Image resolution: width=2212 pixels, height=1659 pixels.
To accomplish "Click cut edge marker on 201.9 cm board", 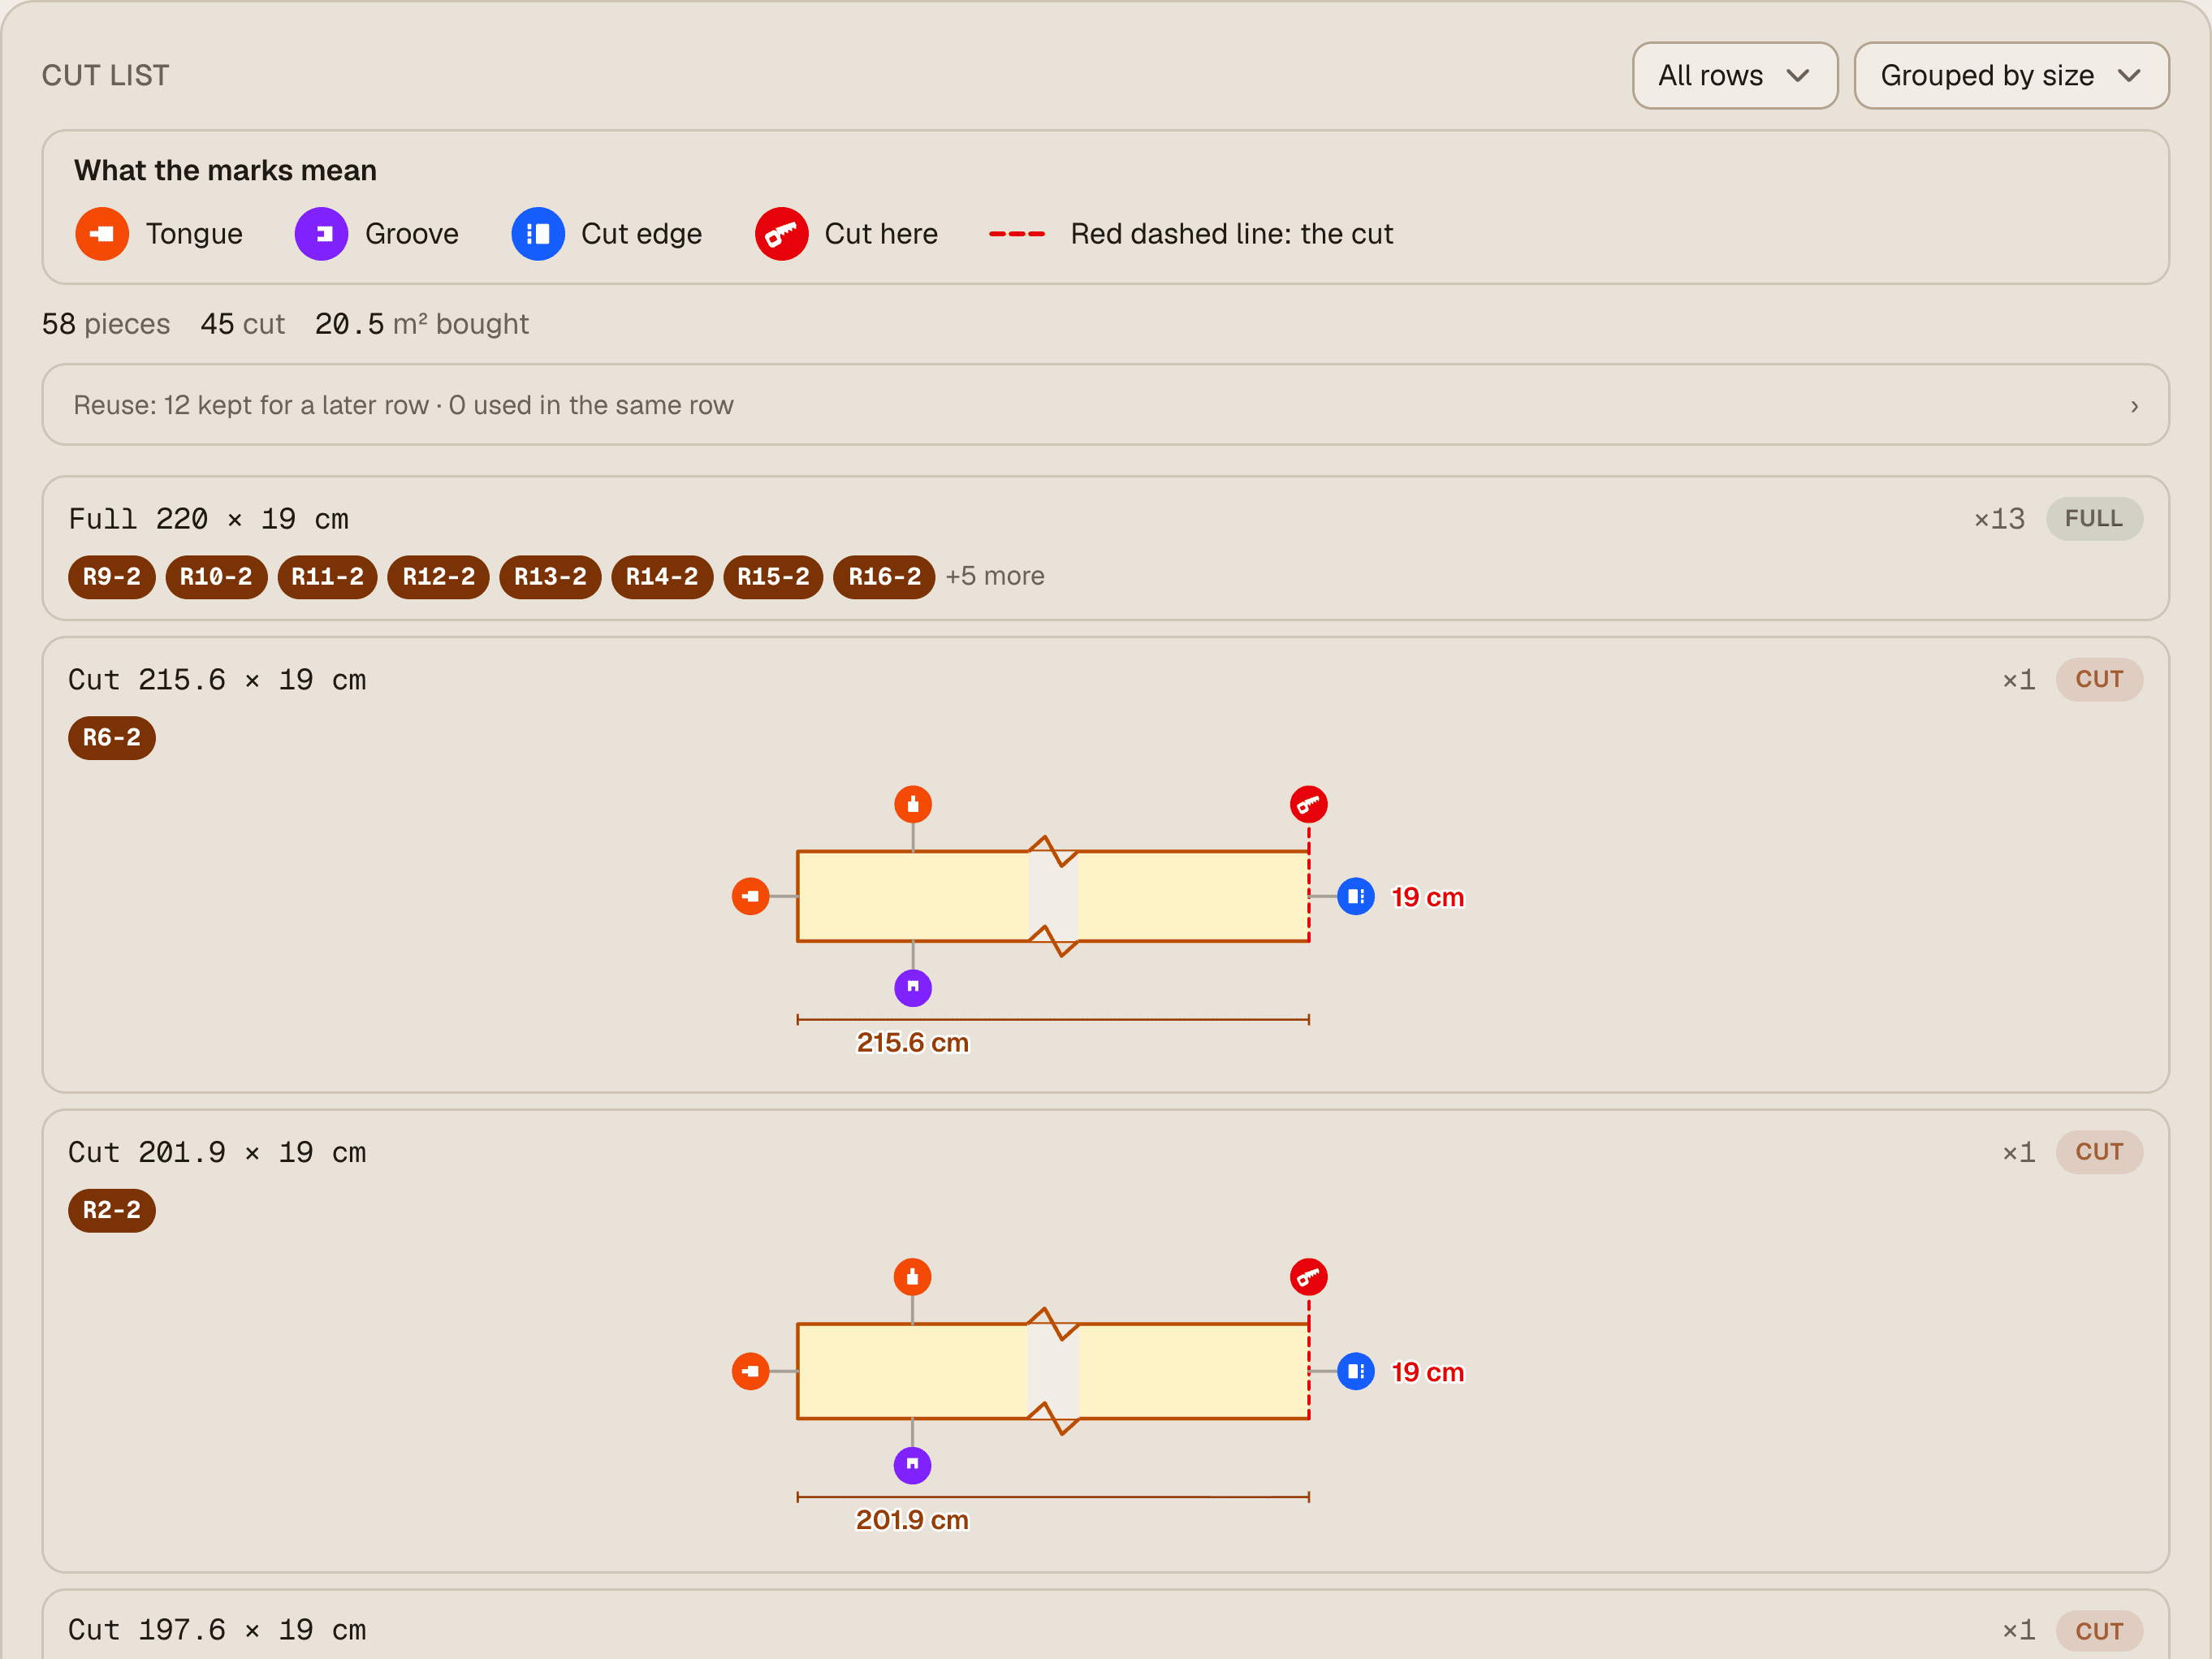I will coord(1355,1371).
